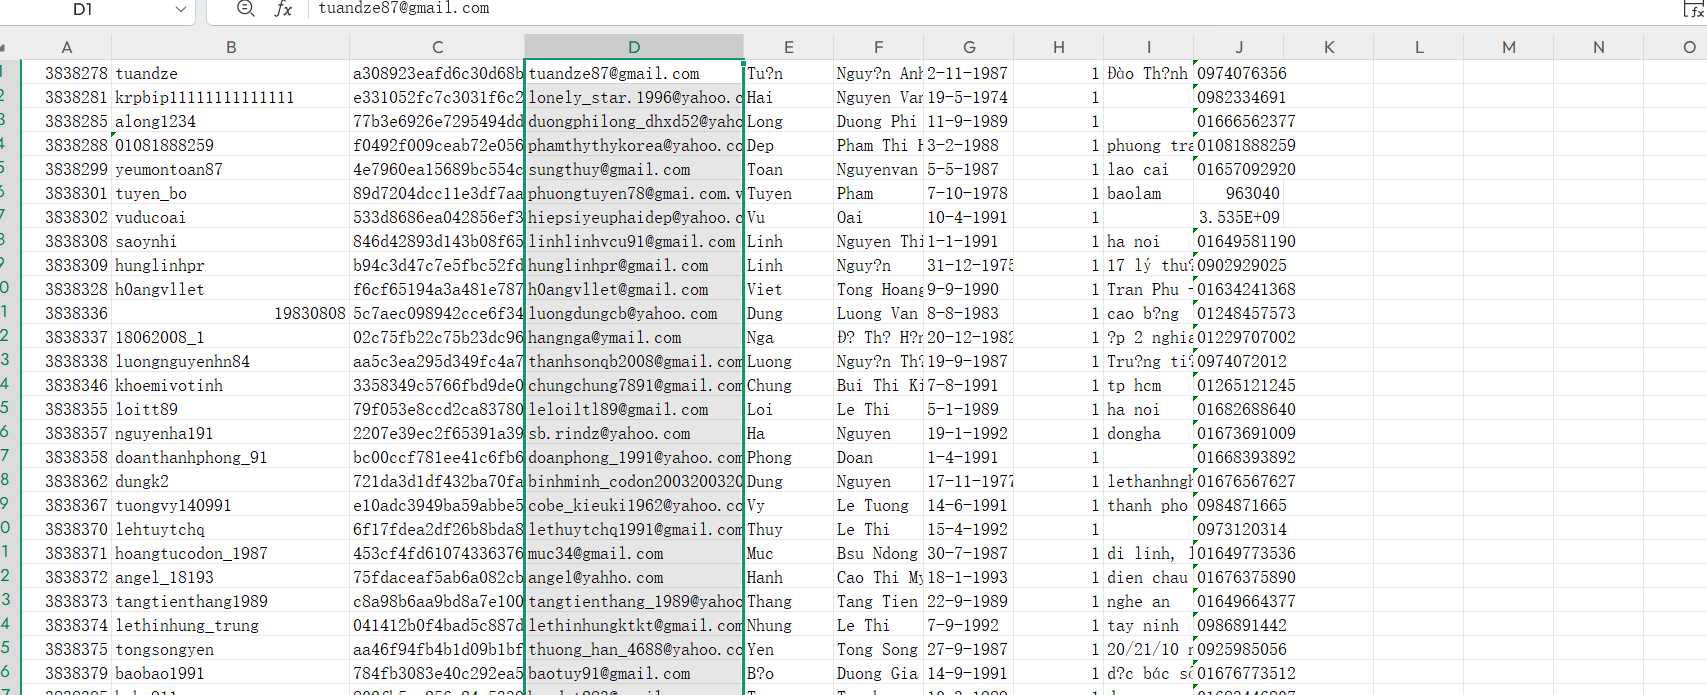Click the cell with value 963040
Image resolution: width=1707 pixels, height=695 pixels.
pyautogui.click(x=1239, y=193)
